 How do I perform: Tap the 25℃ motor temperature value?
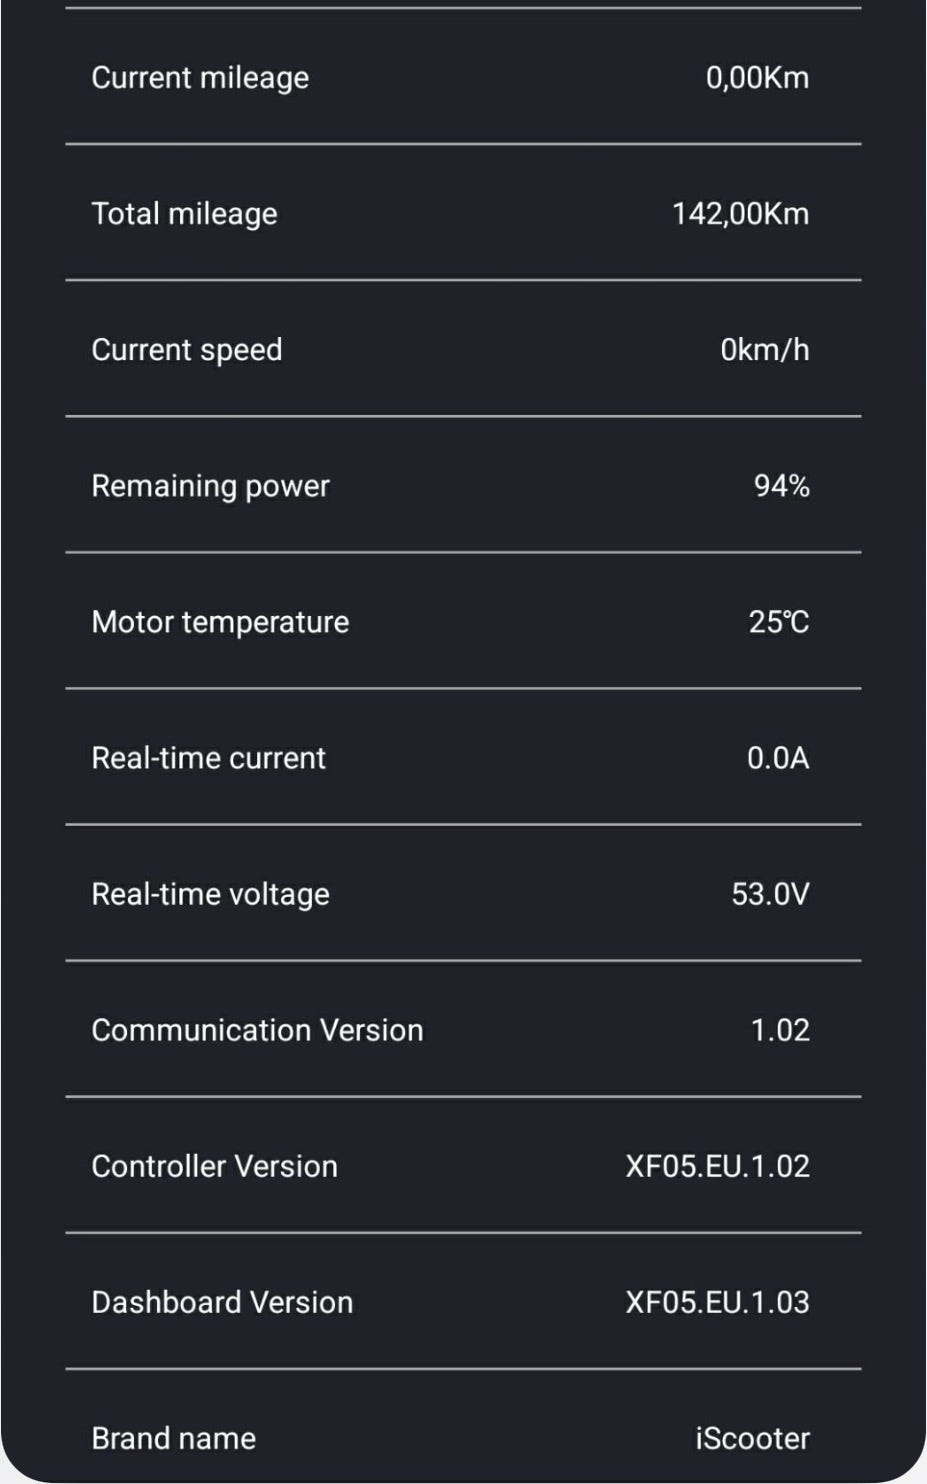pyautogui.click(x=779, y=622)
